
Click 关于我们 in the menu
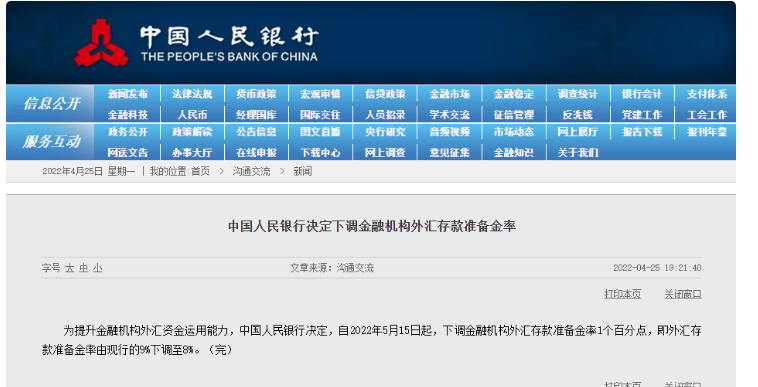click(578, 153)
